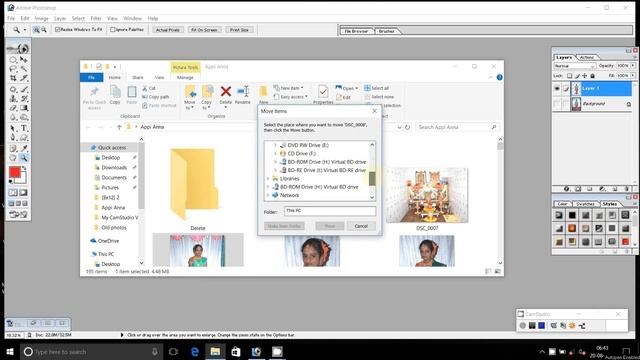Viewport: 640px width, 360px height.
Task: Select the Hand tool
Action: tap(13, 158)
